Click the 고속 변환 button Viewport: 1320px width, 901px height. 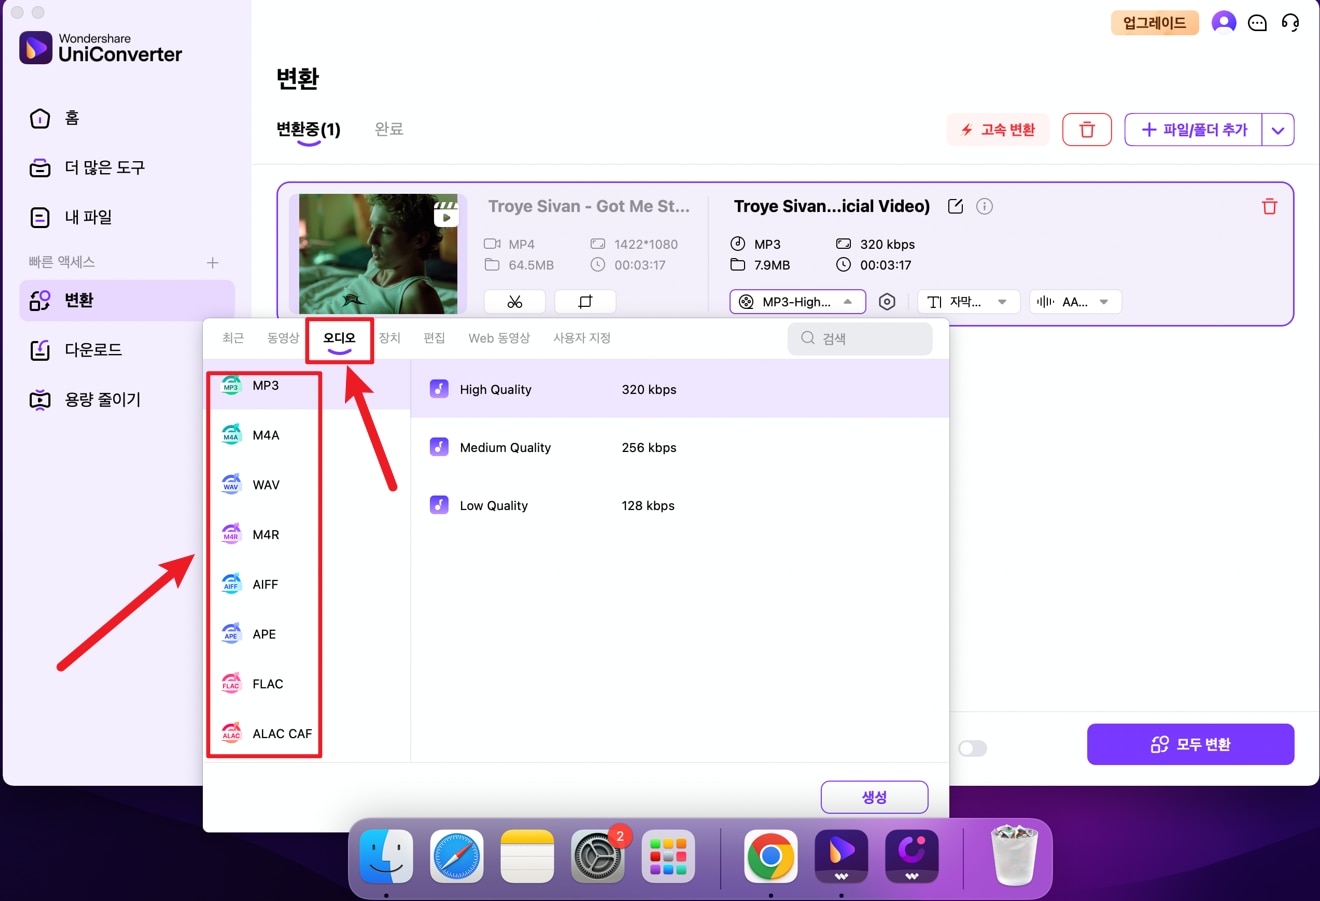point(998,130)
